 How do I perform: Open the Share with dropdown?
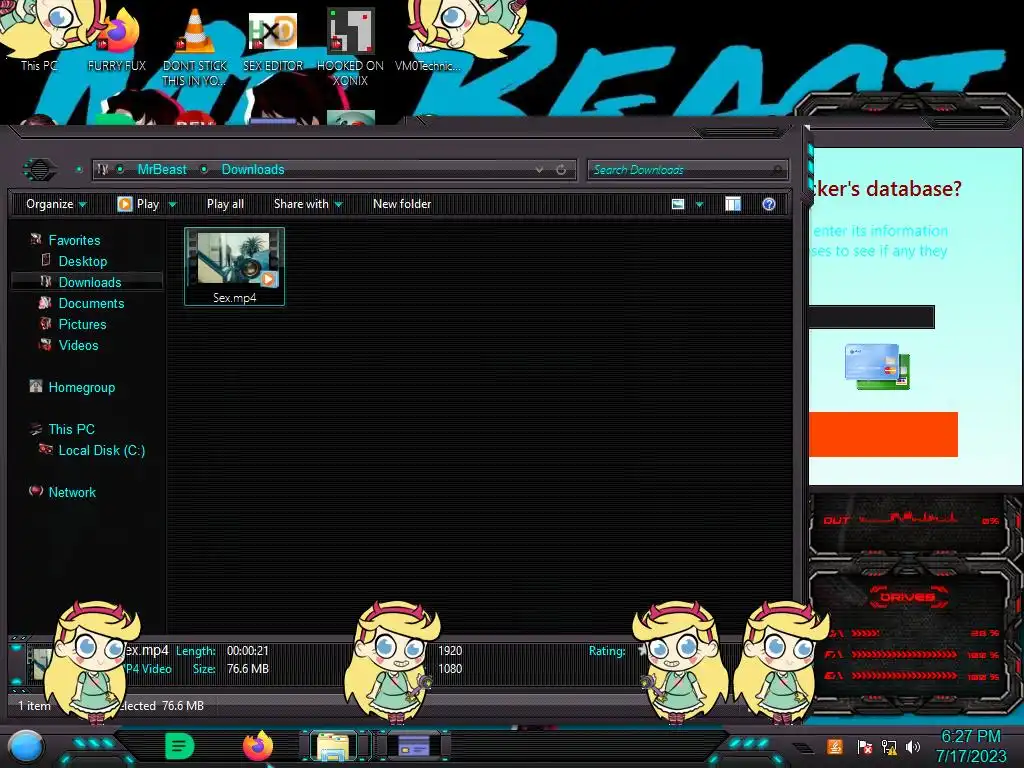pyautogui.click(x=308, y=204)
